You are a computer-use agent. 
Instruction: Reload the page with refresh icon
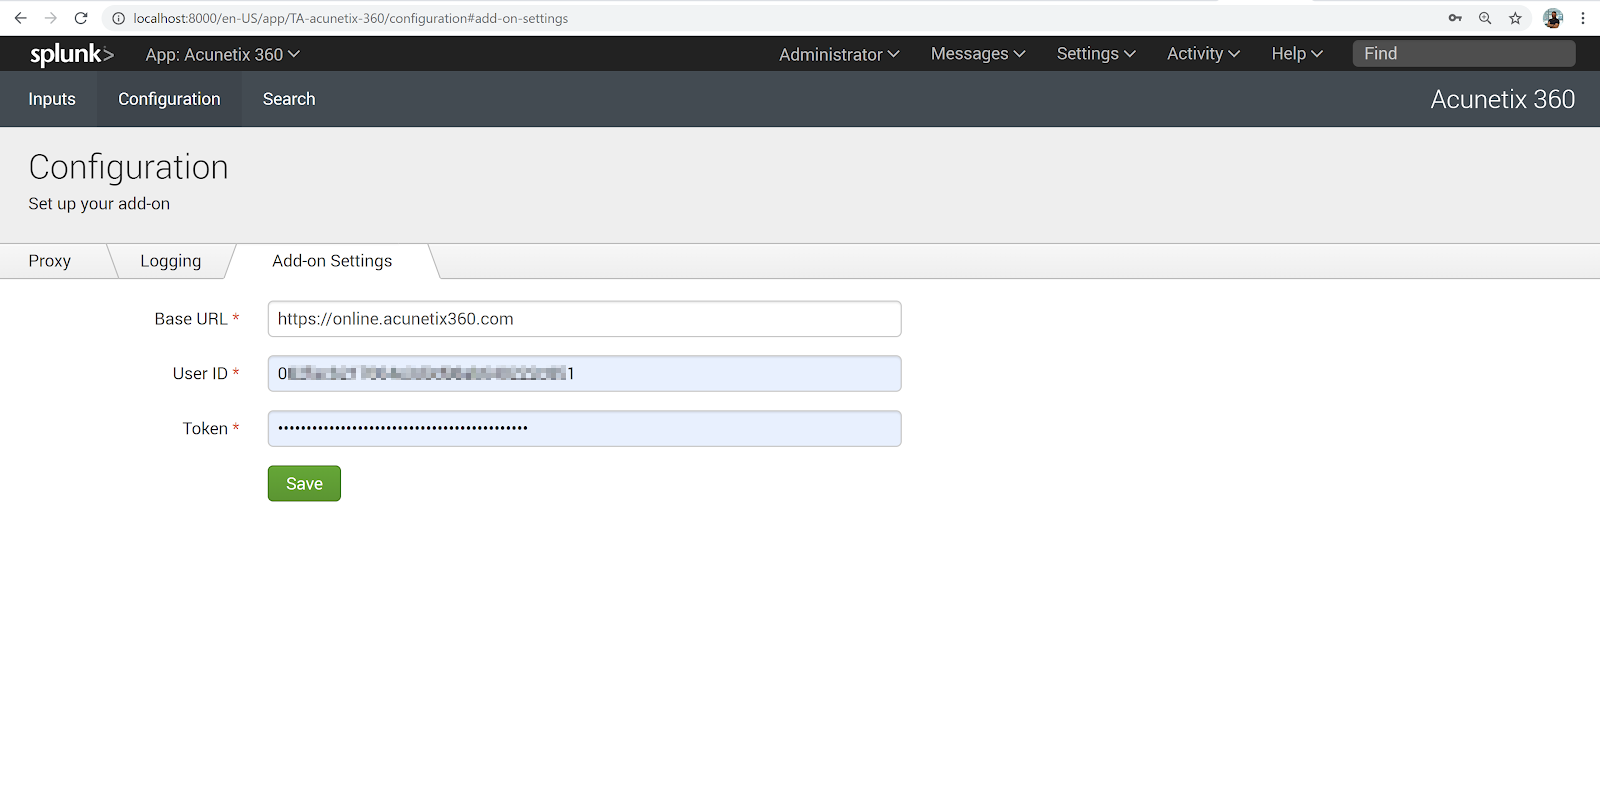pos(81,18)
